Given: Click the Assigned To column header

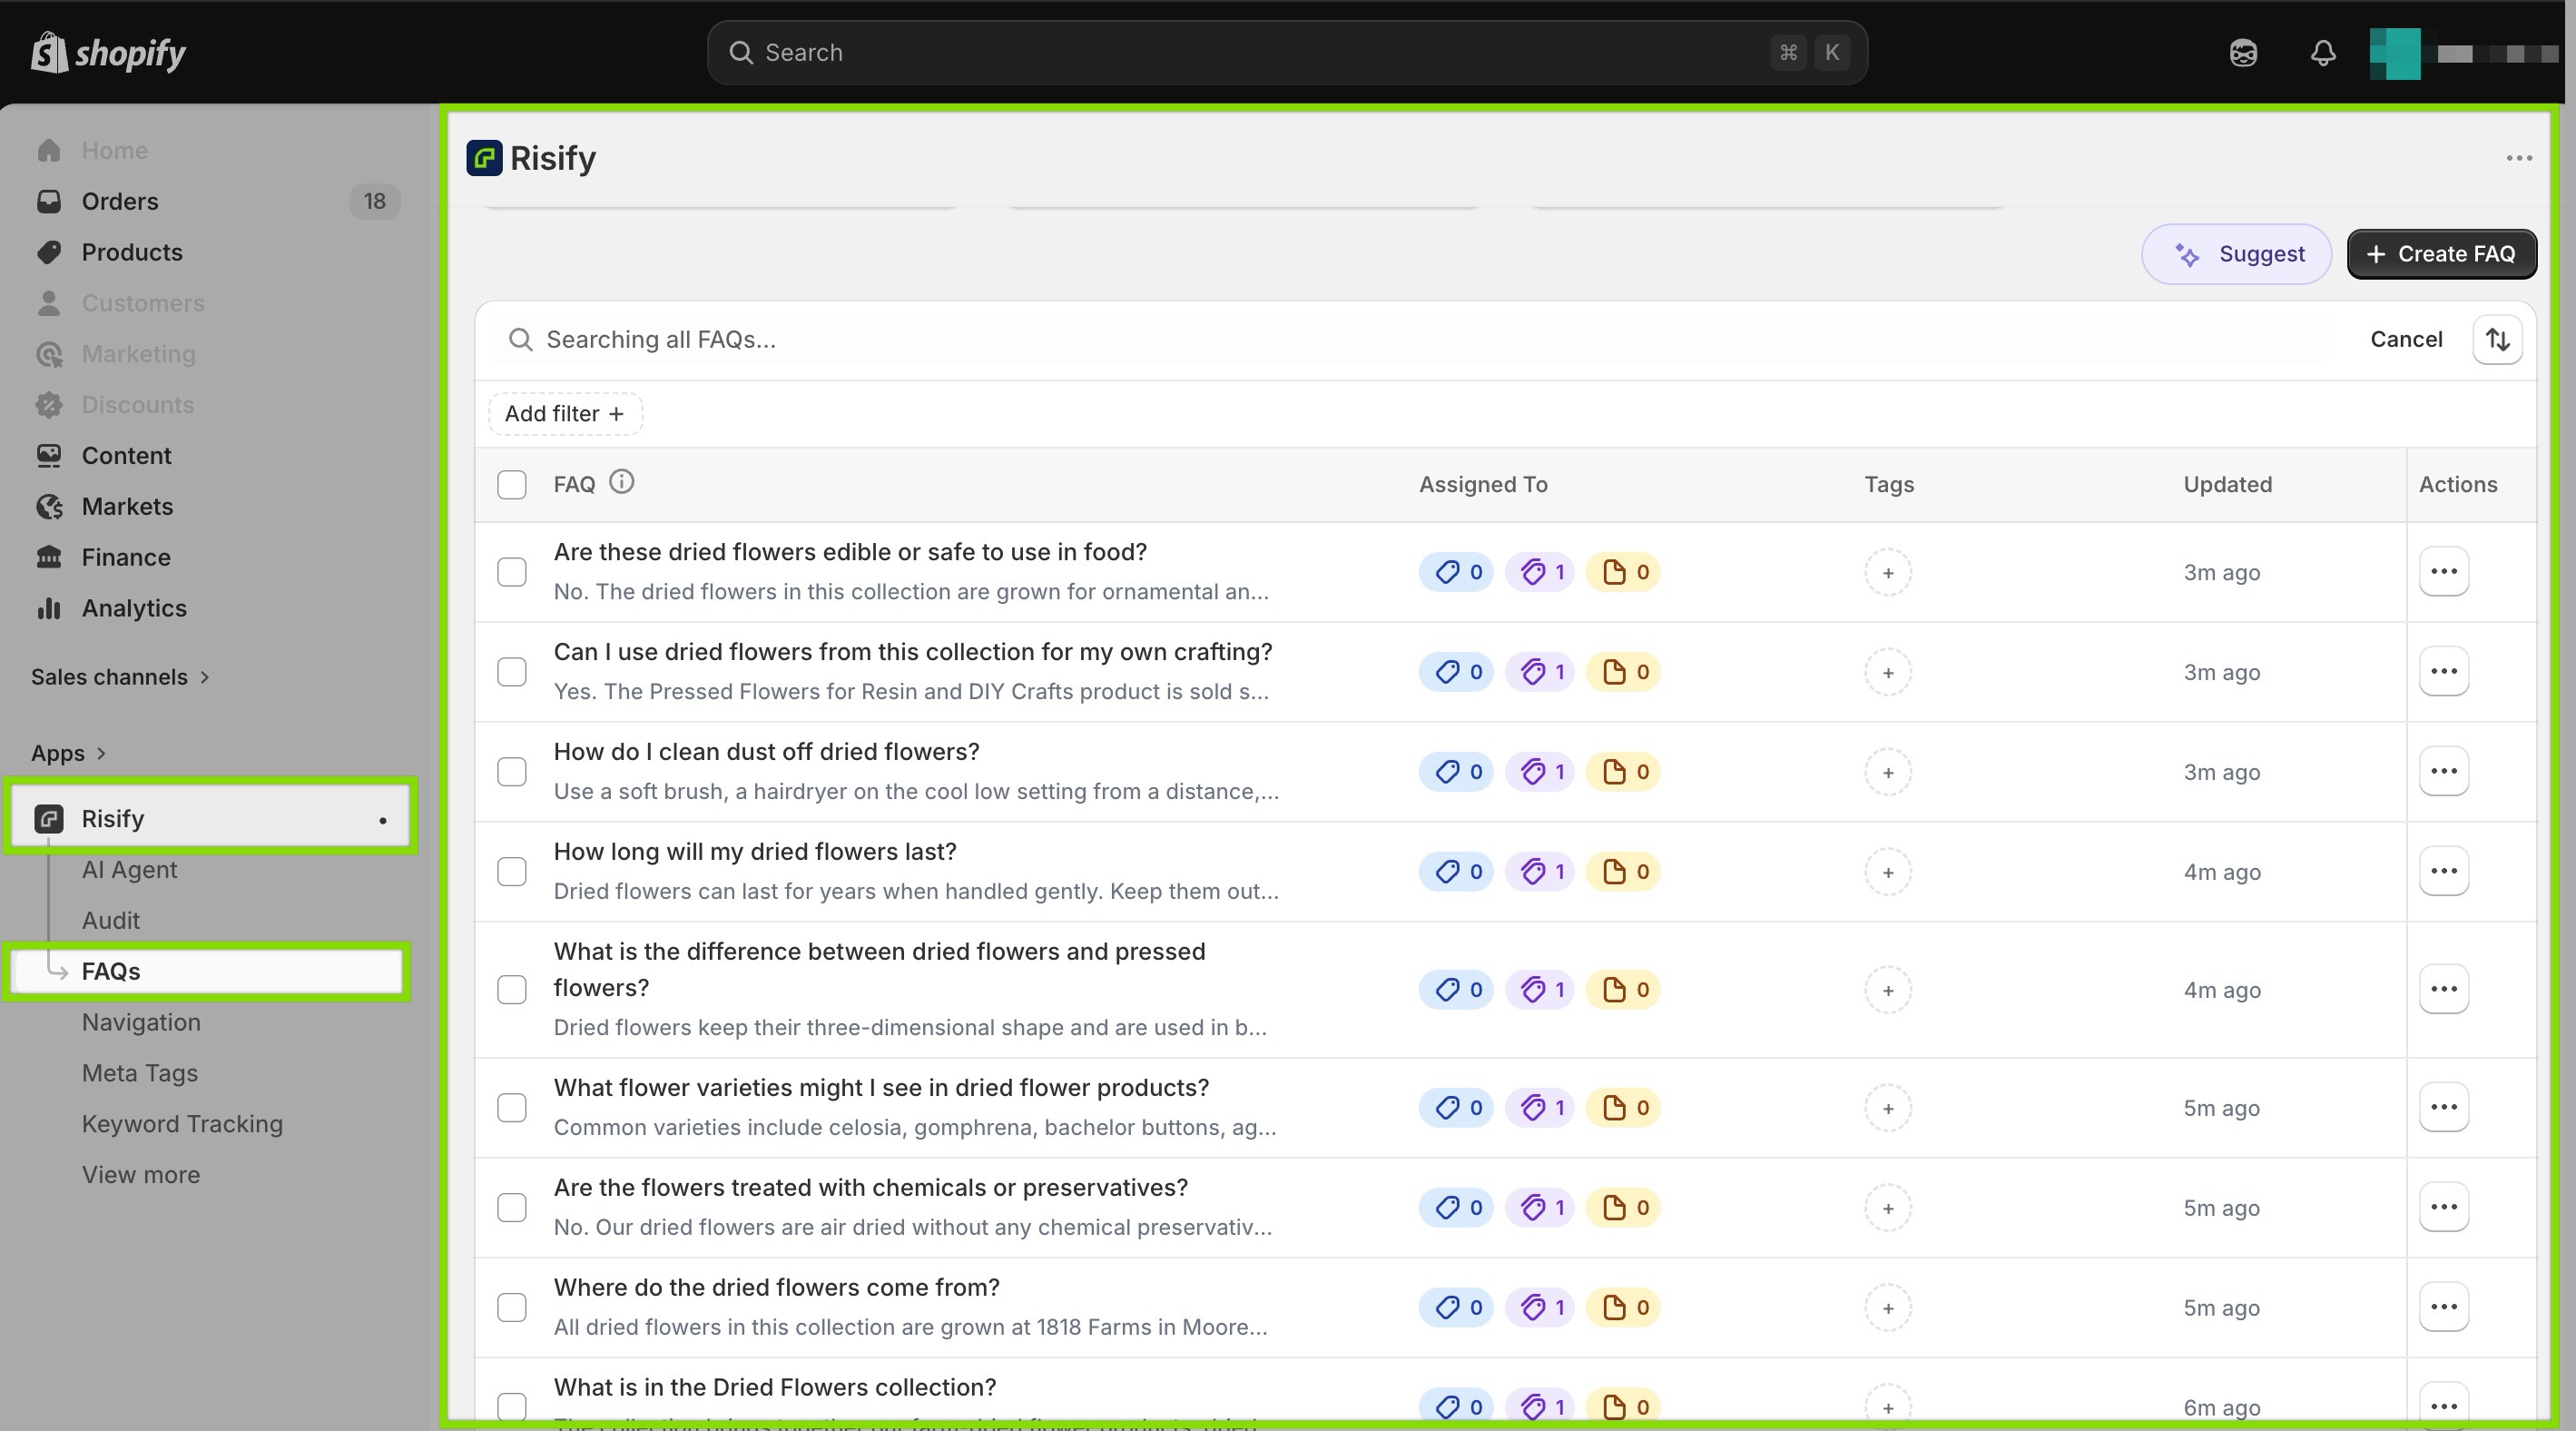Looking at the screenshot, I should (1483, 485).
